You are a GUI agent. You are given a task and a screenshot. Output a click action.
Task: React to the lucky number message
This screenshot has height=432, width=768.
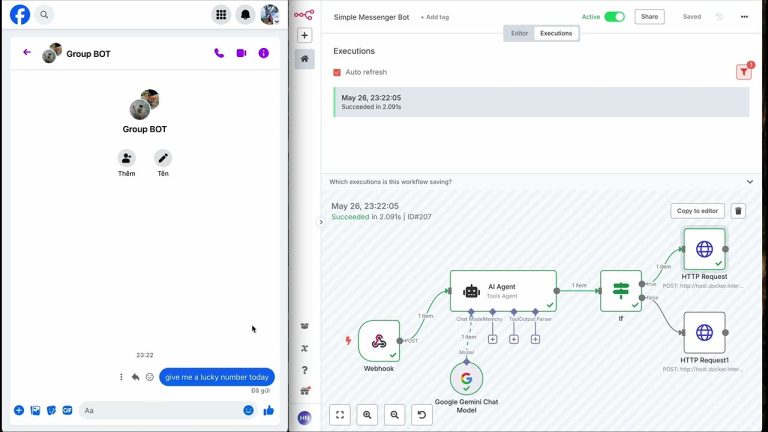click(150, 377)
